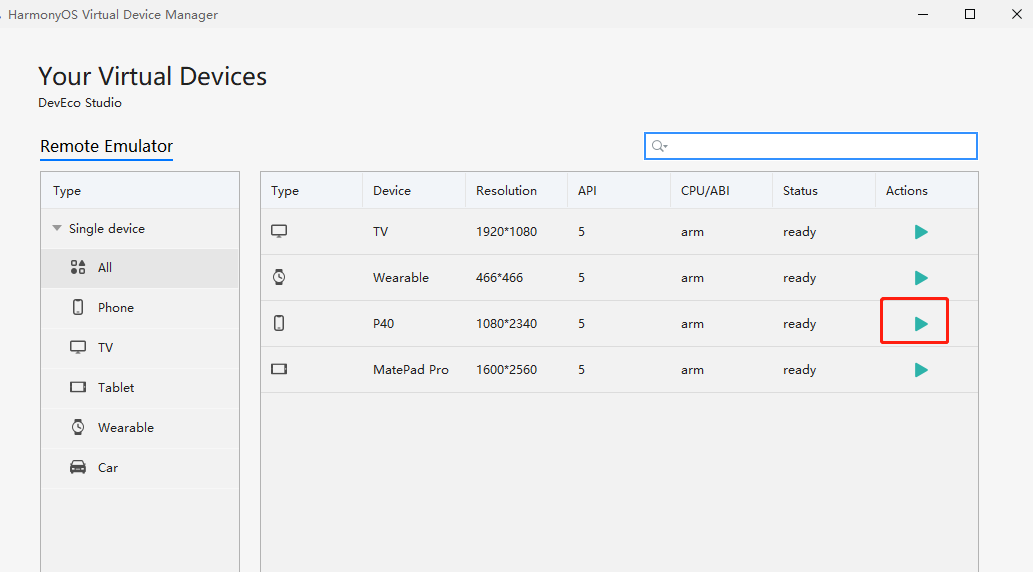Click the search magnifier dropdown icon
1033x572 pixels.
[x=659, y=146]
